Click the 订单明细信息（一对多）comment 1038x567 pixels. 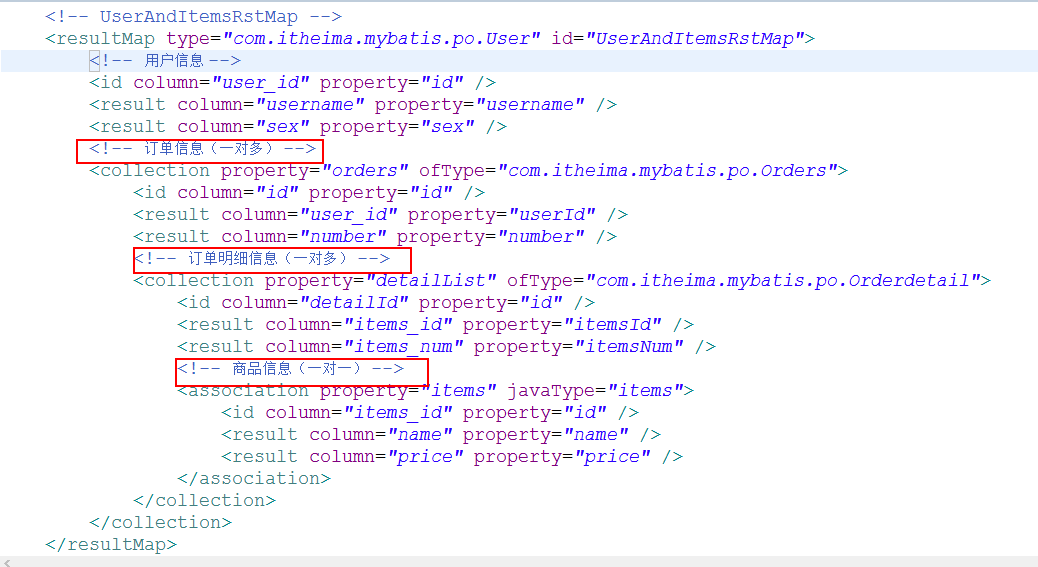click(x=262, y=259)
